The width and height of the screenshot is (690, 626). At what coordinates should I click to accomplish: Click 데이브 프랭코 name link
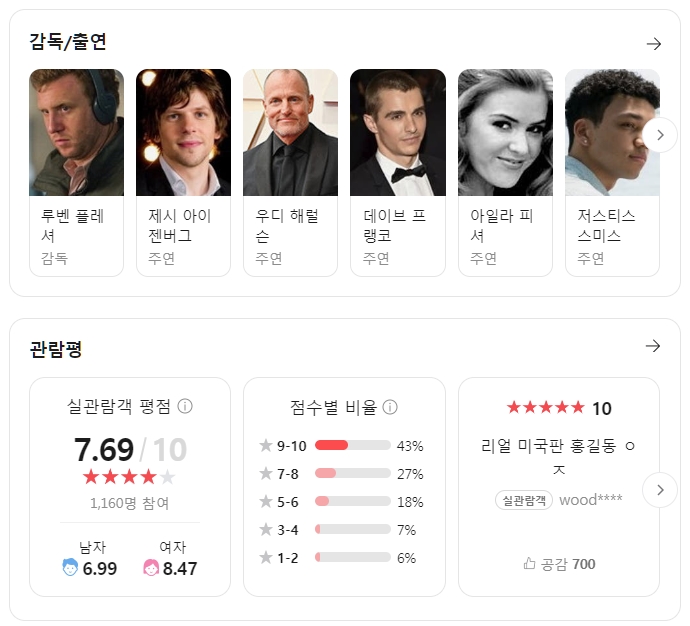coord(397,225)
